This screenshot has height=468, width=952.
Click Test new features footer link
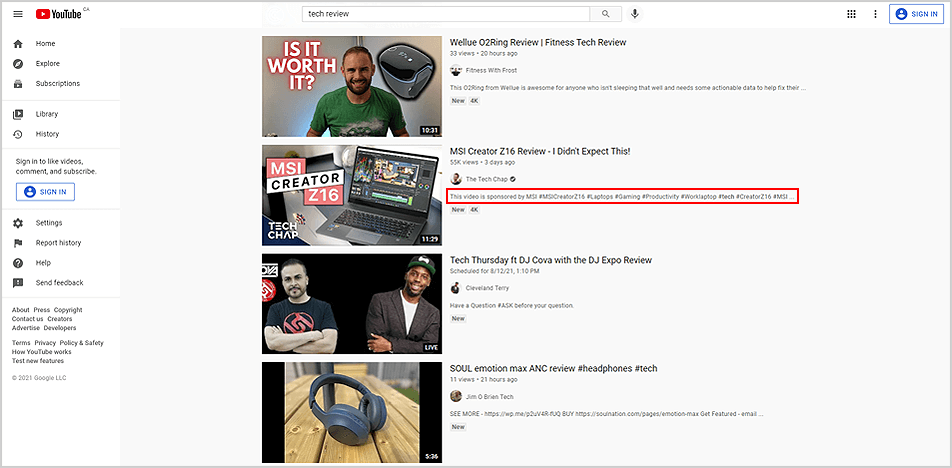click(x=38, y=361)
